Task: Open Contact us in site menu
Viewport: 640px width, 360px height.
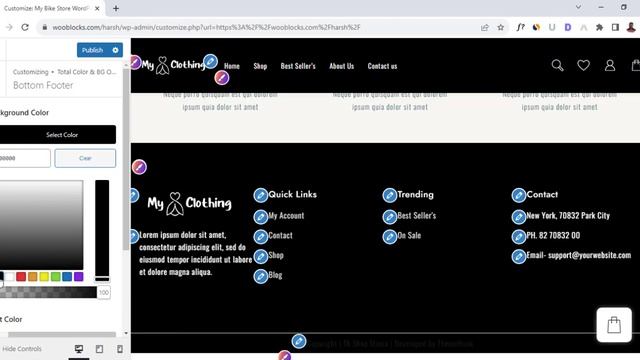Action: [x=382, y=66]
